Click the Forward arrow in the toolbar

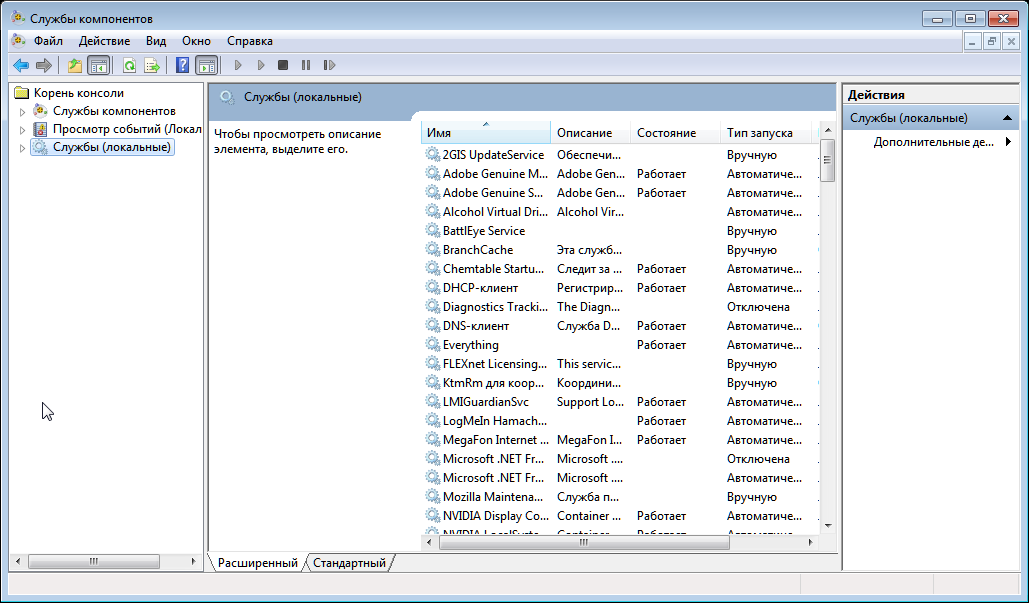44,65
